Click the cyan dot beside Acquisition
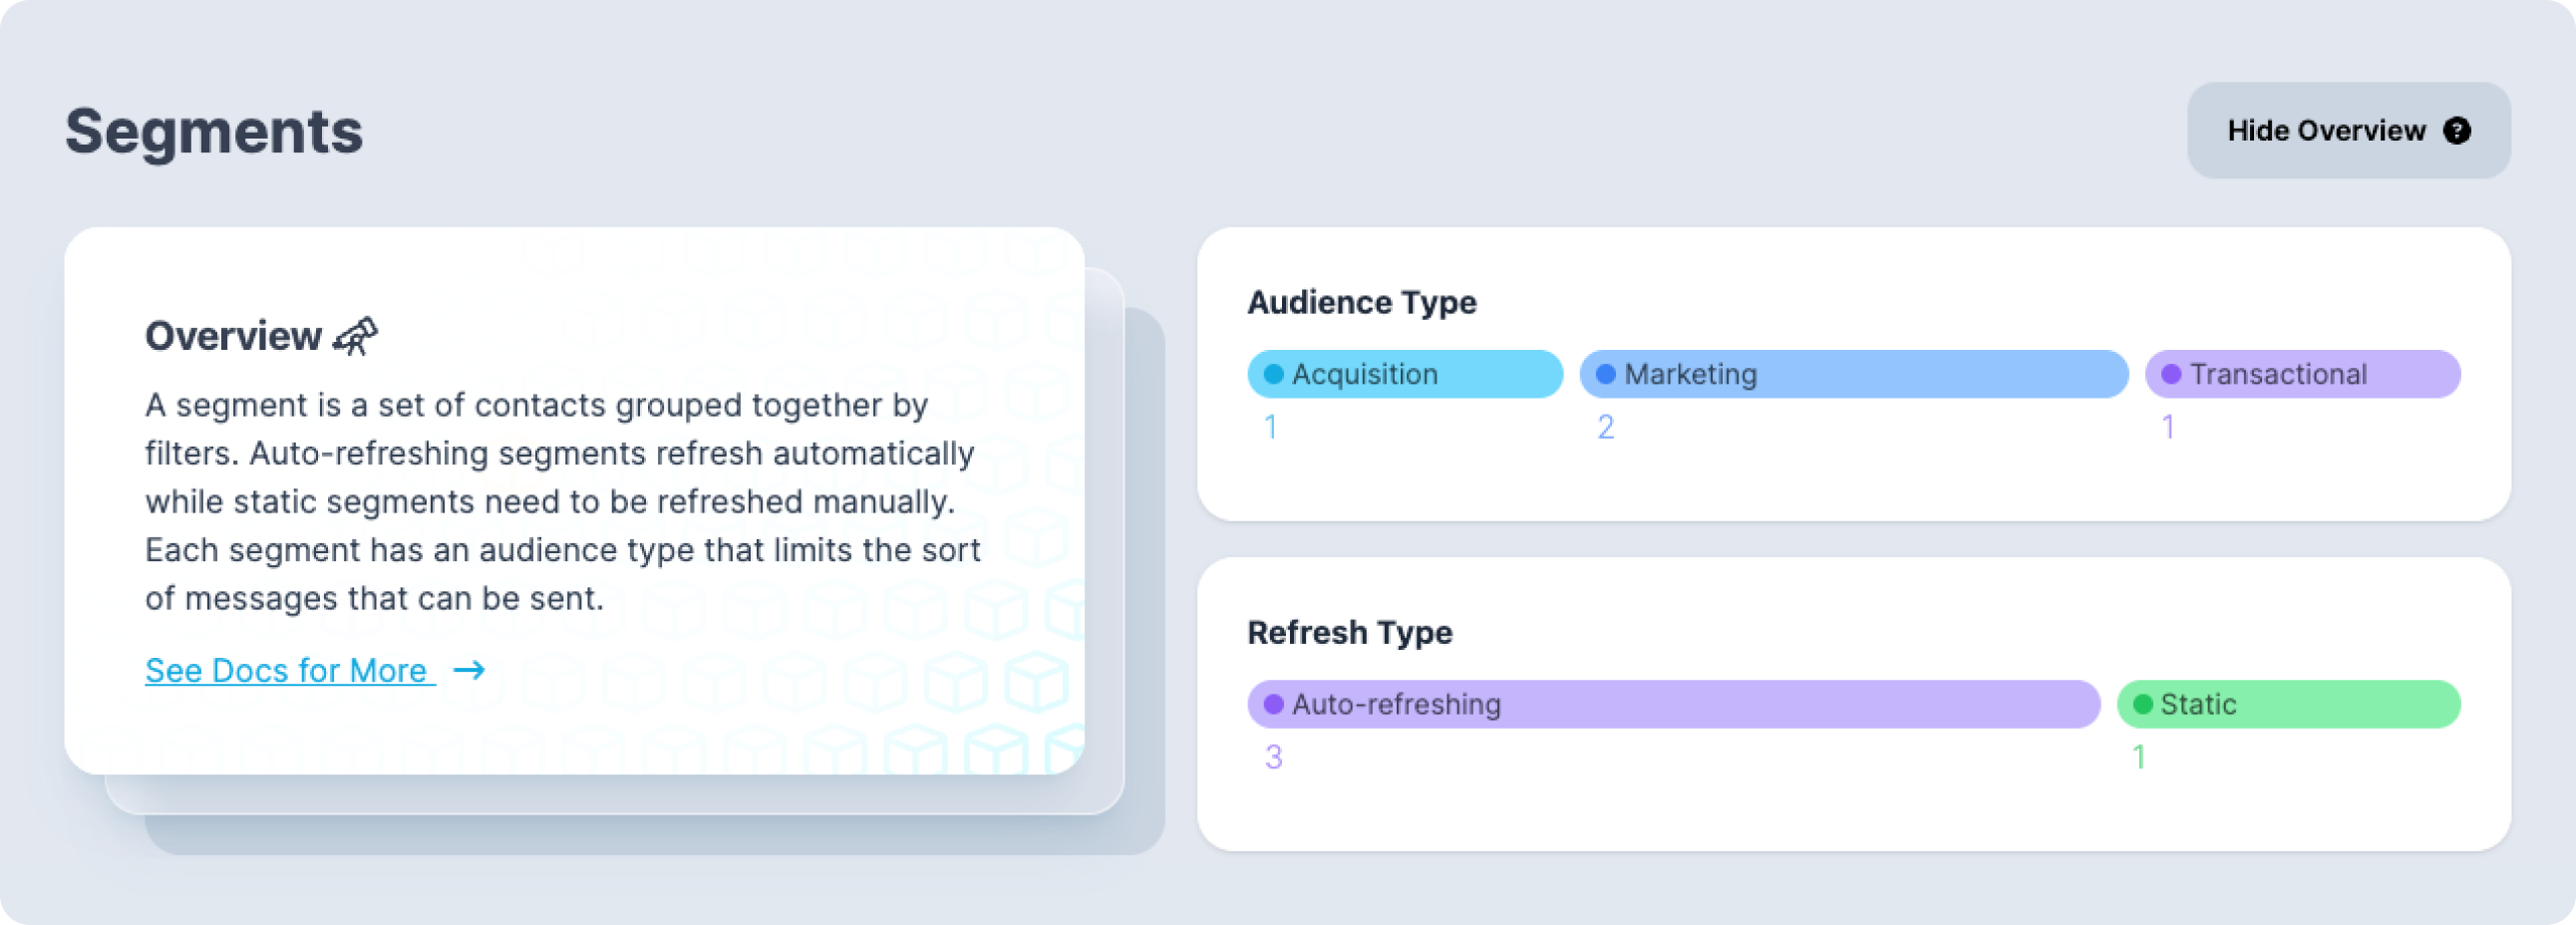2576x925 pixels. (x=1273, y=374)
